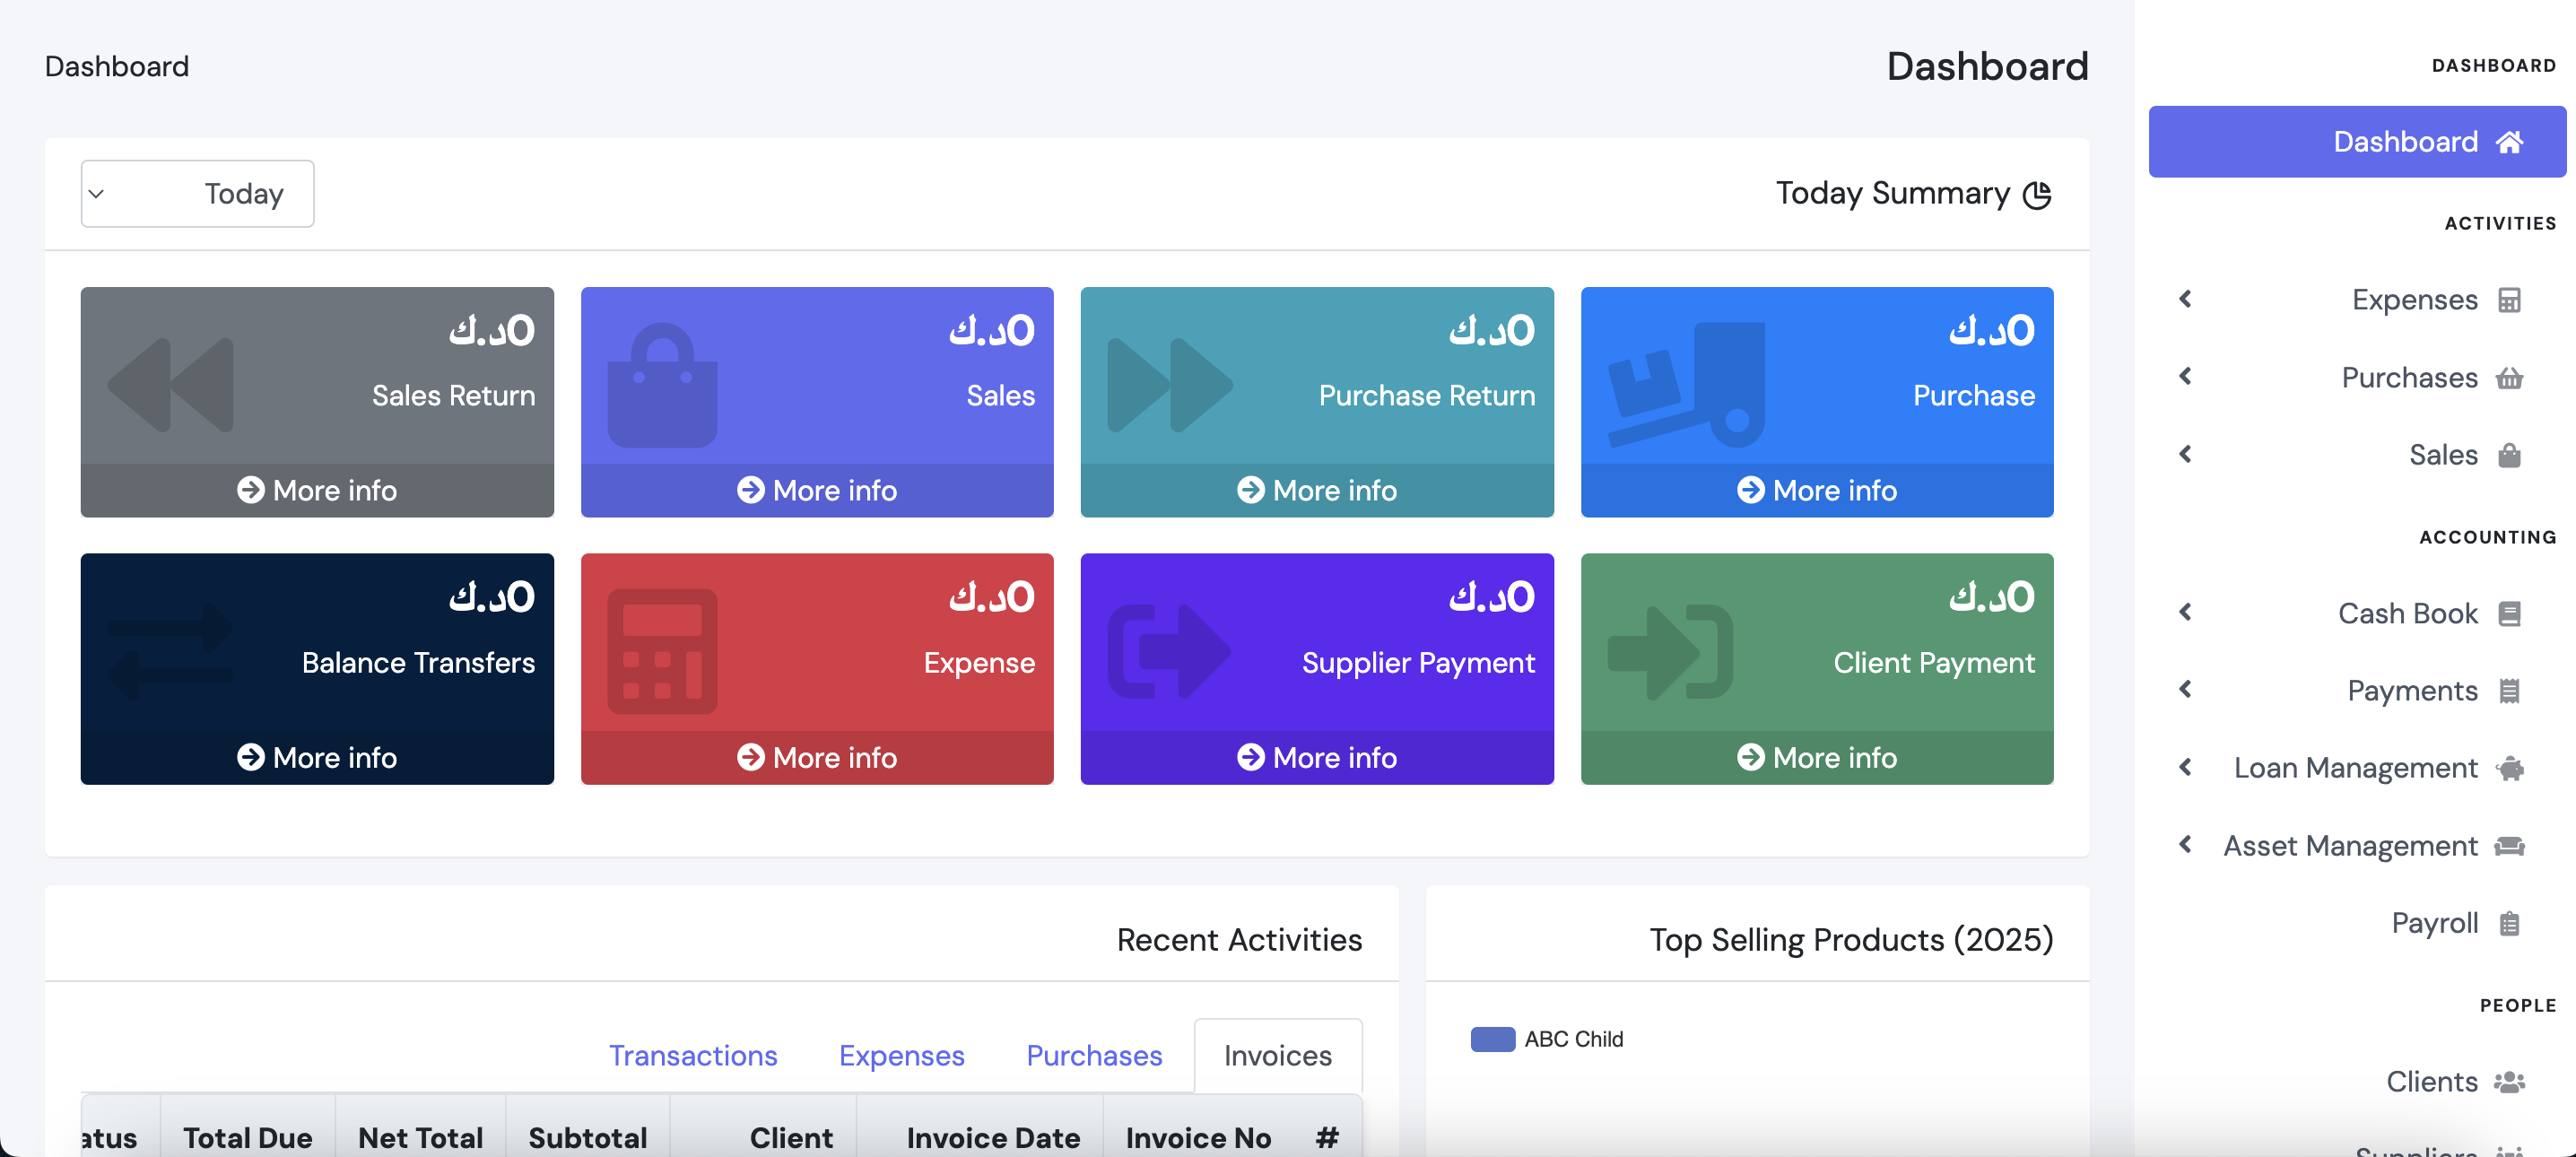The image size is (2576, 1157).
Task: Click the Today Summary pie chart icon
Action: point(2037,194)
